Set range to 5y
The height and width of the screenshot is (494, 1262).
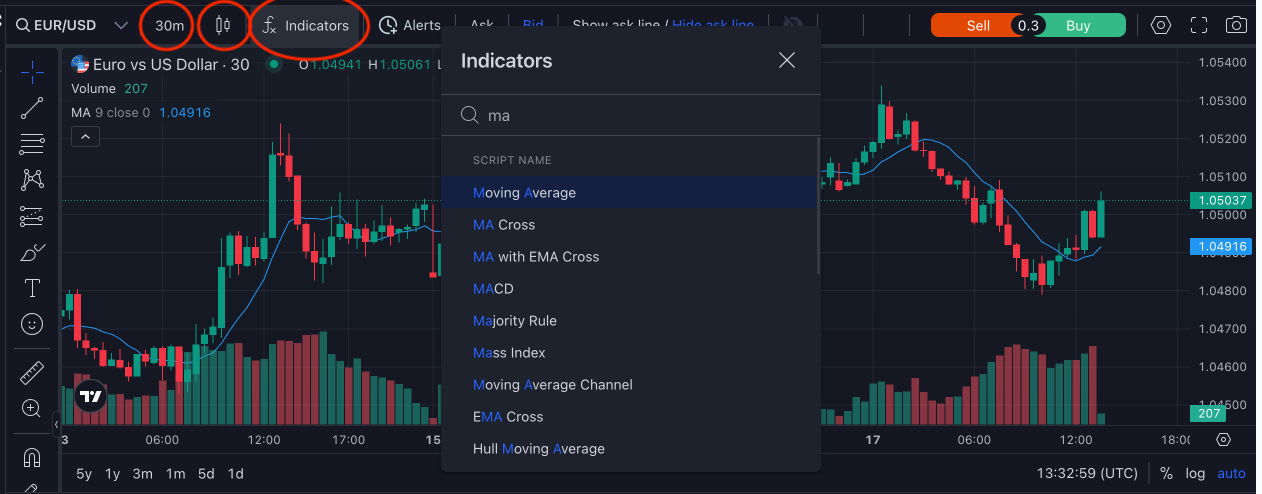coord(84,473)
